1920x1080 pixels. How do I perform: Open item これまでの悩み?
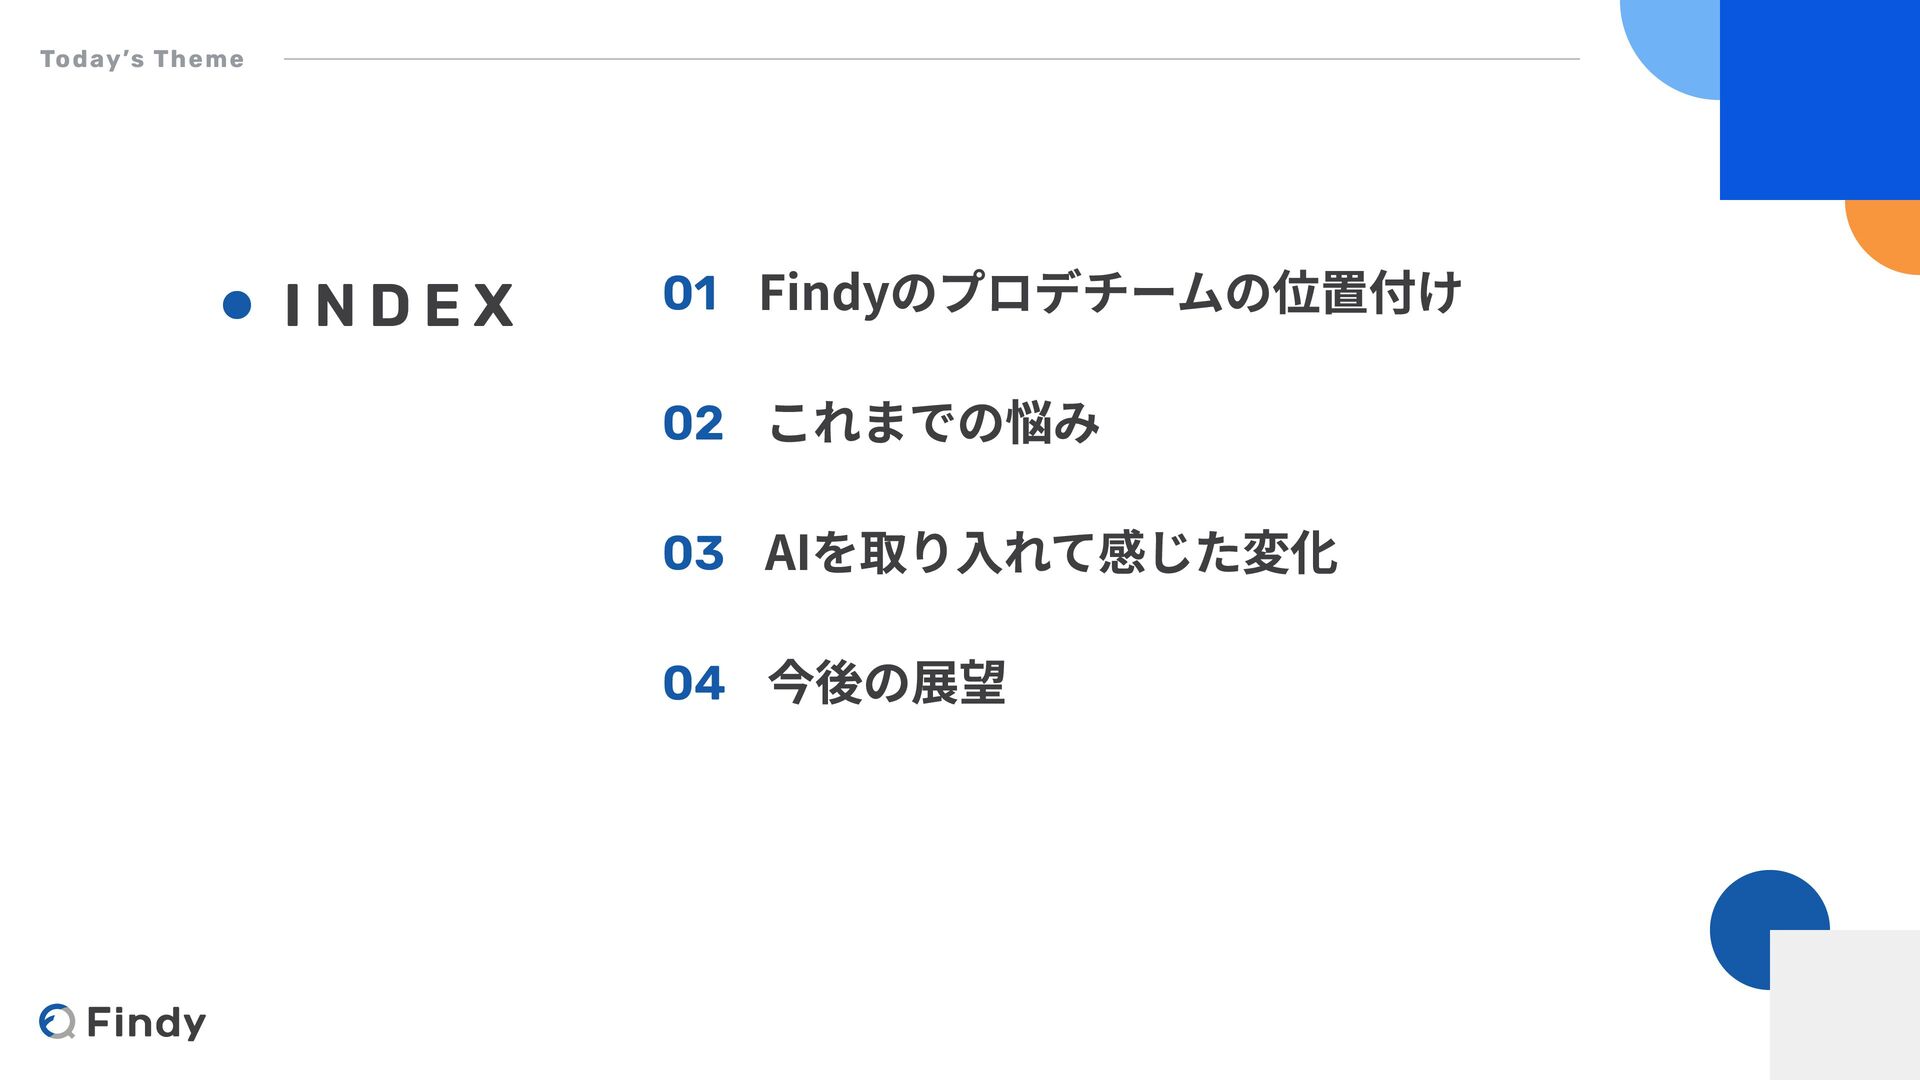tap(933, 422)
